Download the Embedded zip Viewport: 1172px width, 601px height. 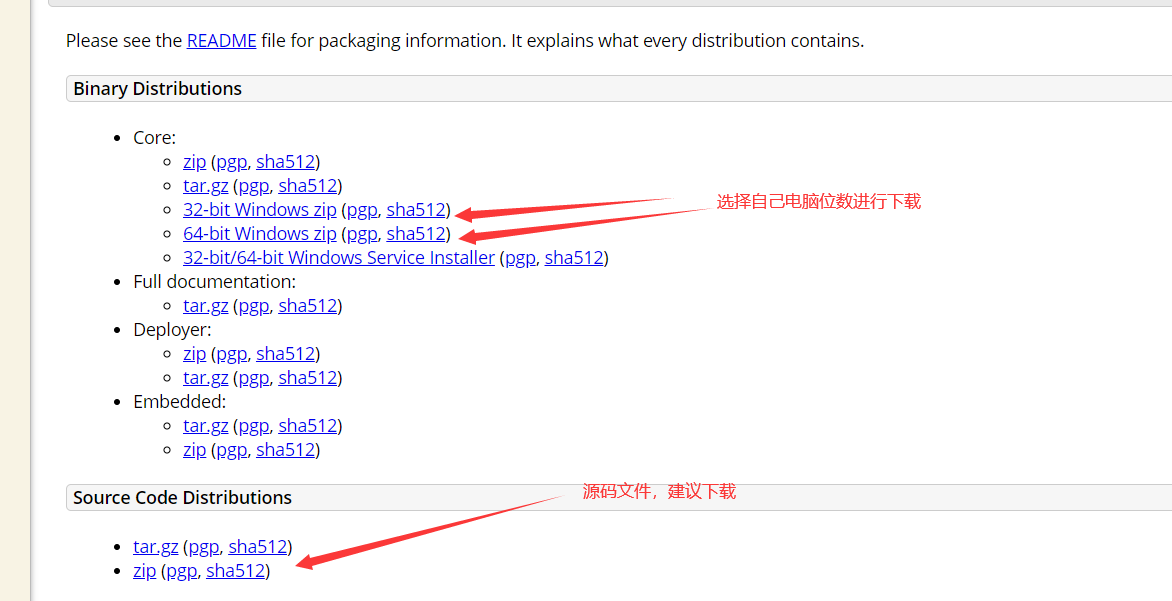pos(194,449)
